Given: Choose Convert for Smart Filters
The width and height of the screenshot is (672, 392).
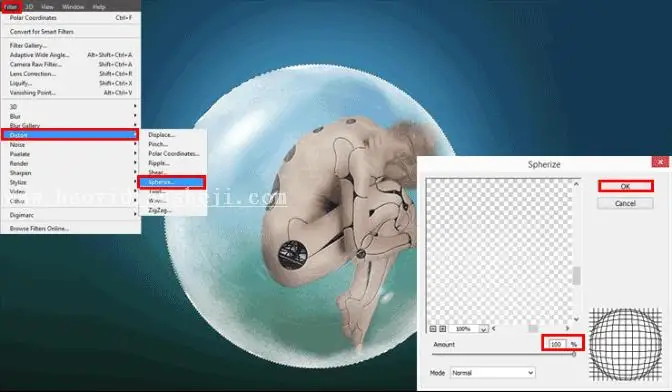Looking at the screenshot, I should point(71,32).
